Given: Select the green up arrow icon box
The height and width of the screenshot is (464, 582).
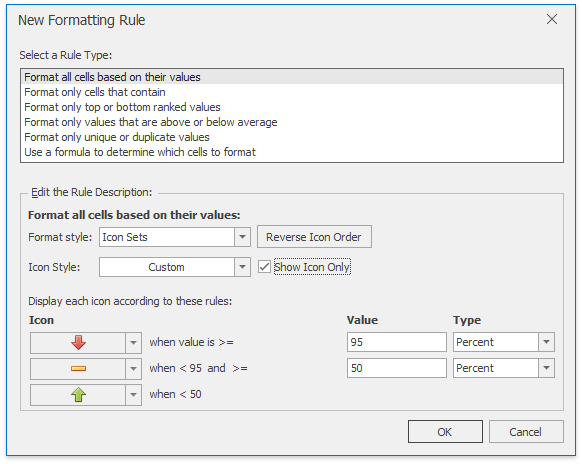Looking at the screenshot, I should click(78, 394).
